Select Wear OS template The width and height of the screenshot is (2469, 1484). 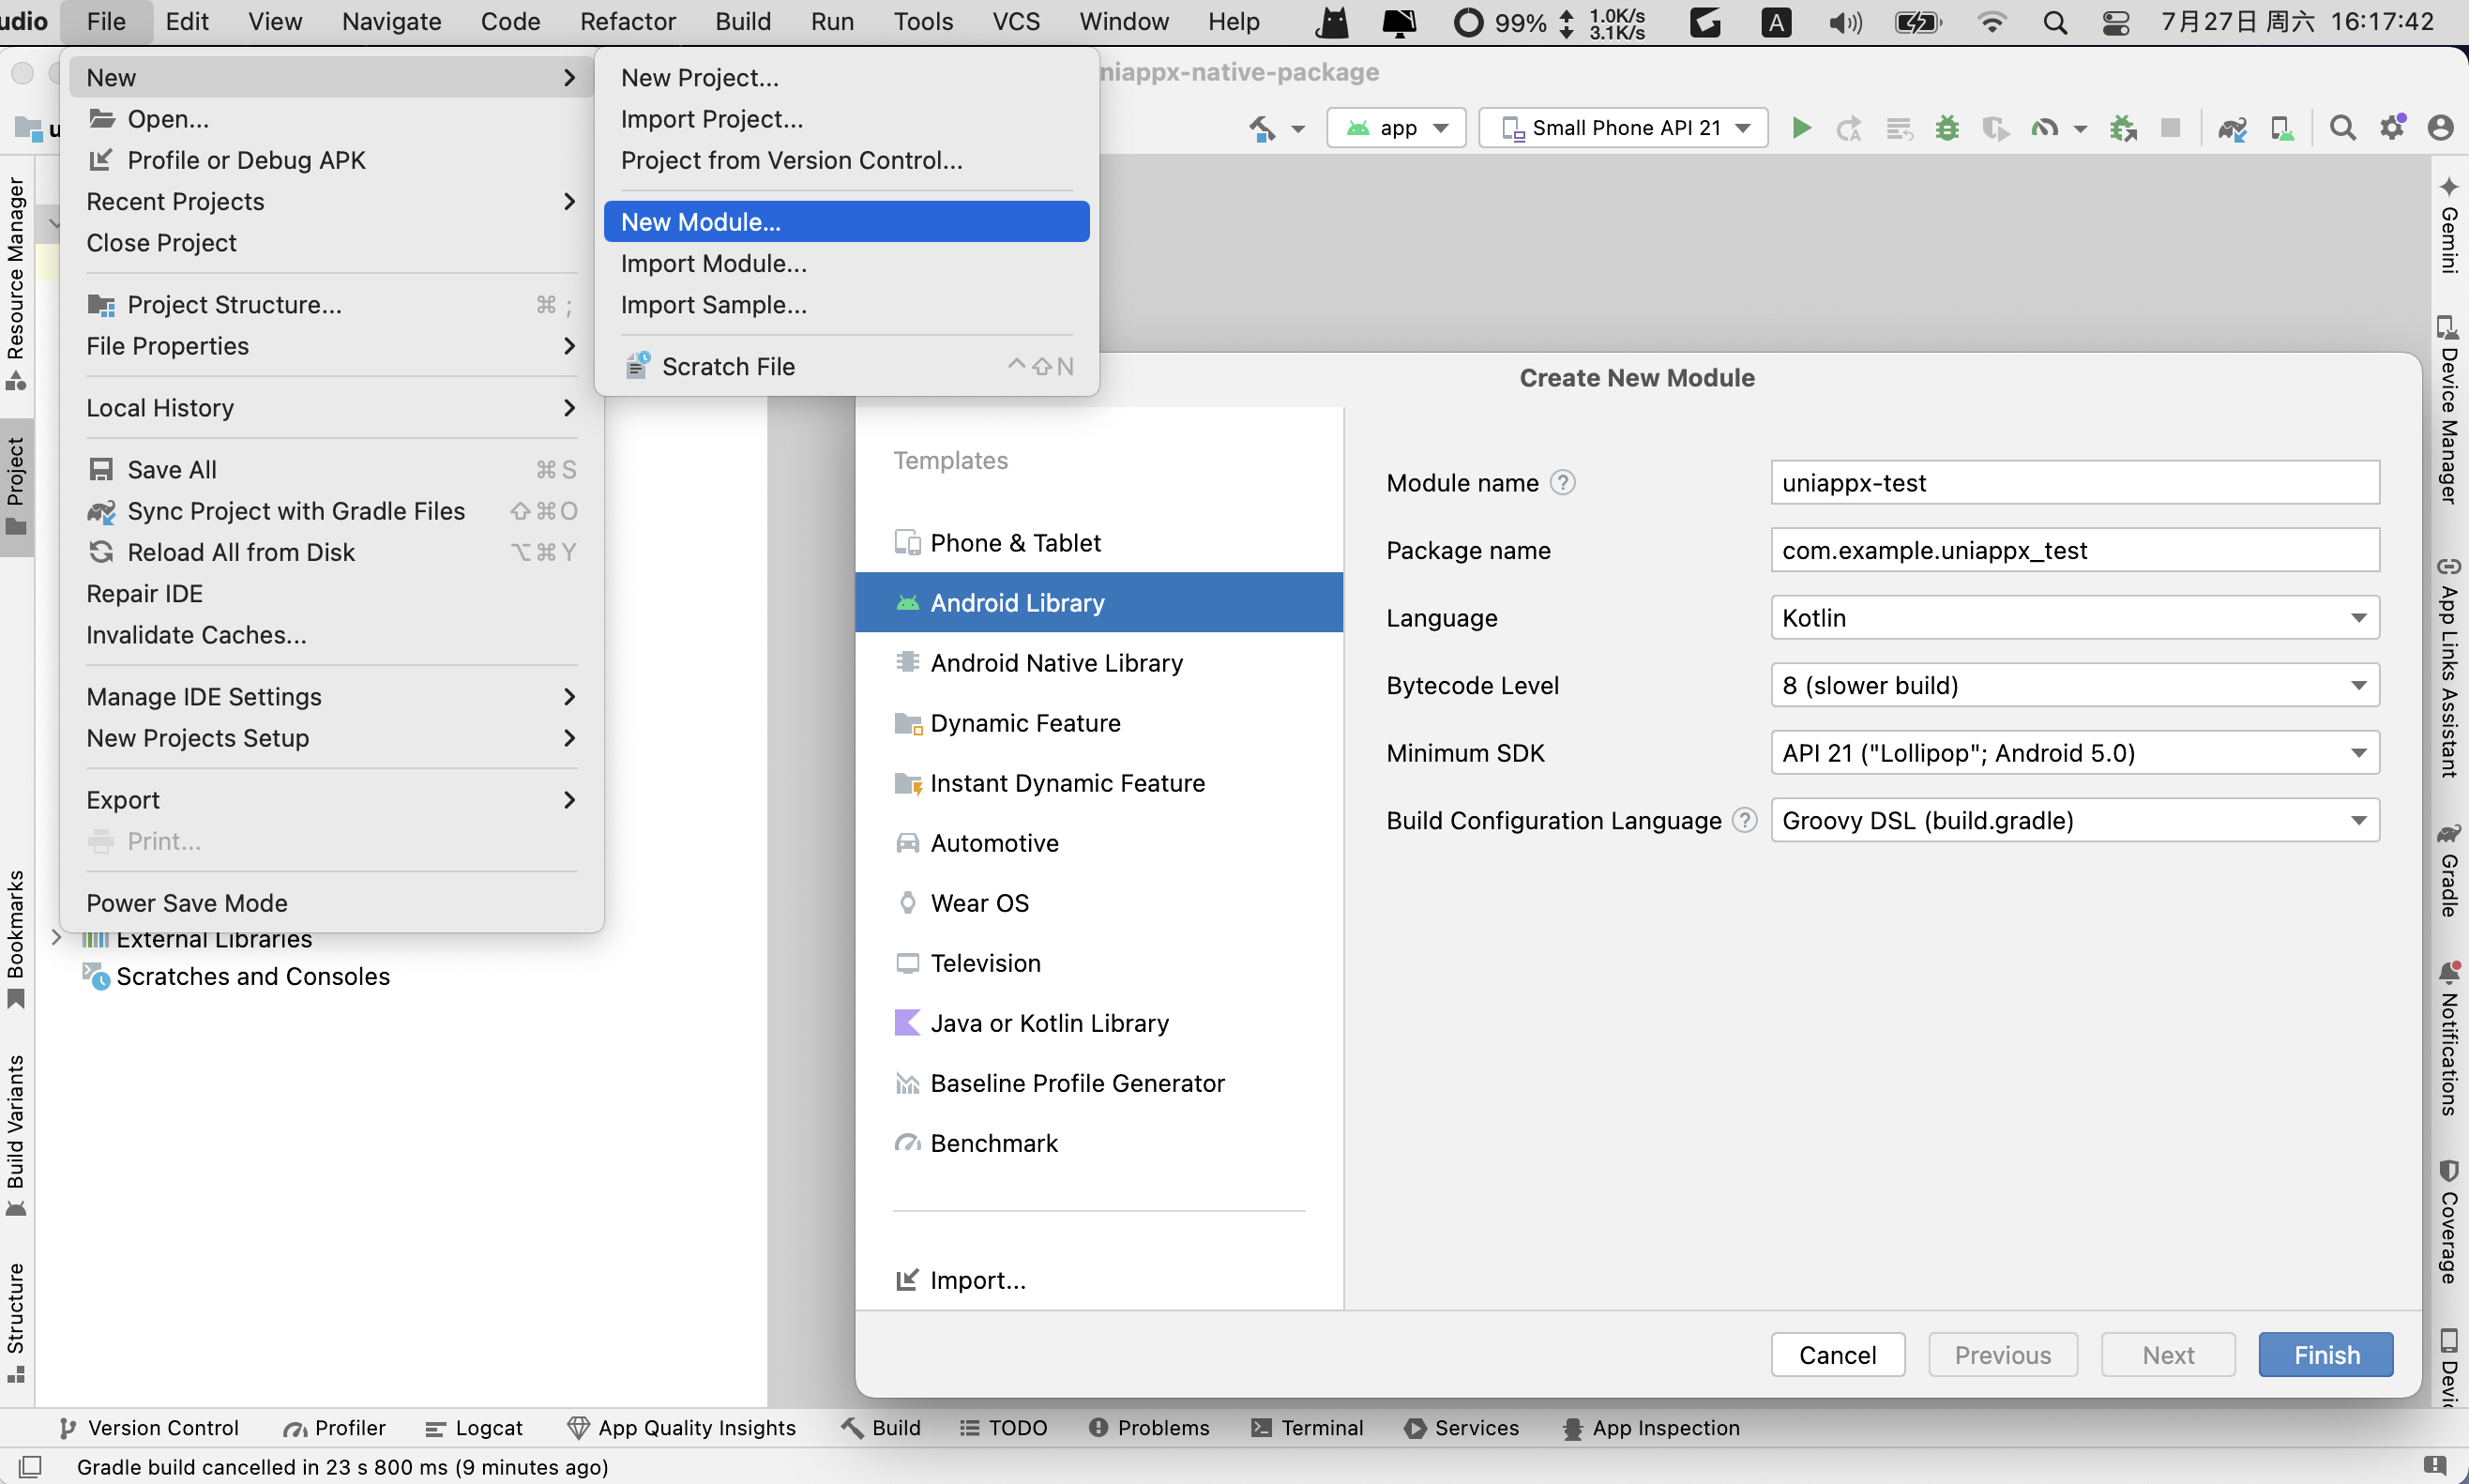[1098, 902]
